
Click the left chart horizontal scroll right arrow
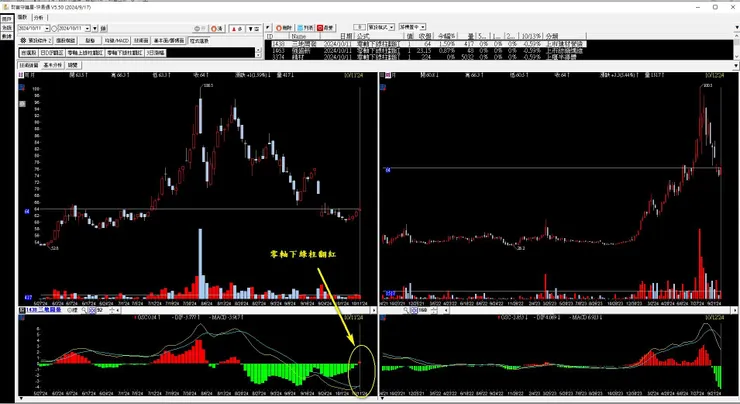(x=373, y=310)
